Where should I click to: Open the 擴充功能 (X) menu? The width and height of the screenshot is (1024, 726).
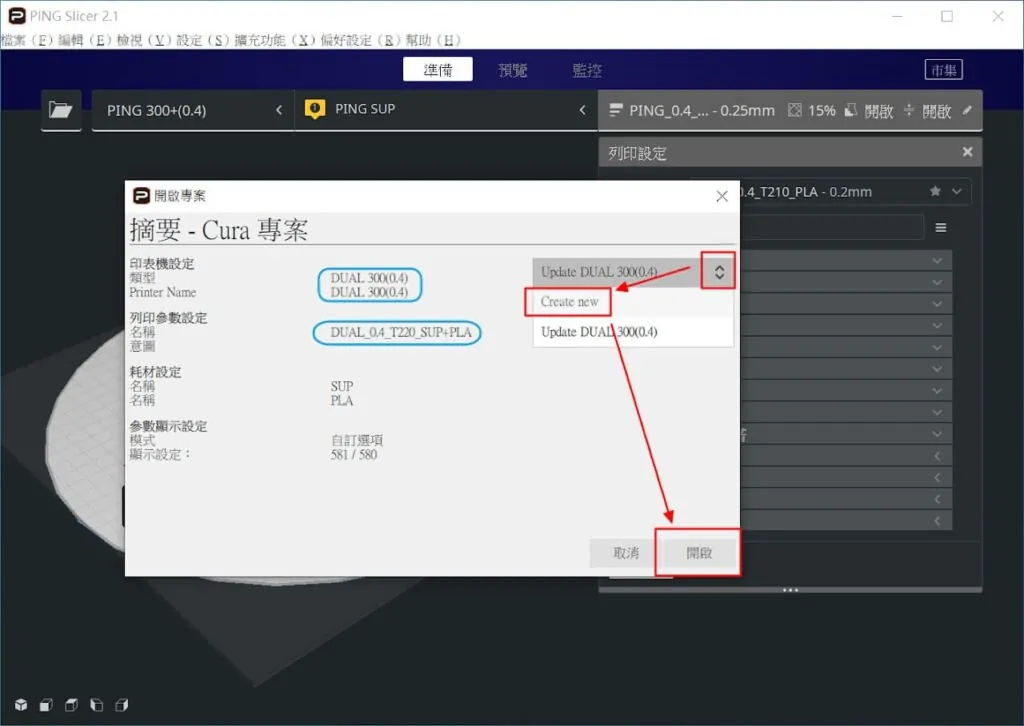(x=274, y=40)
